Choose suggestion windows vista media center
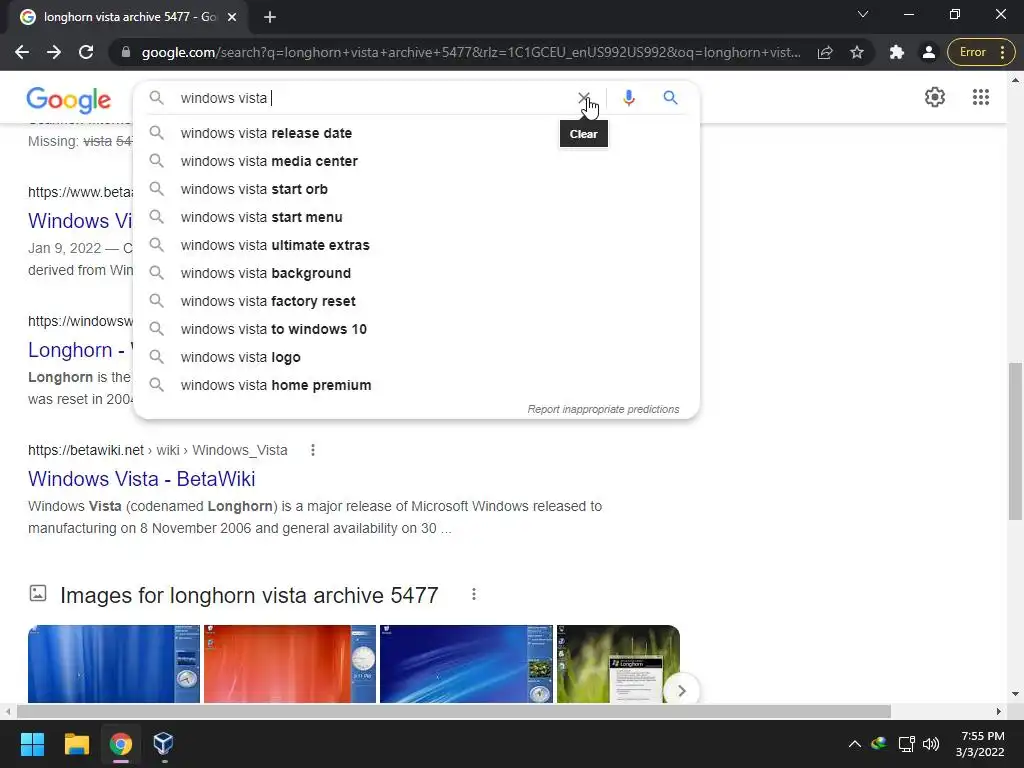Viewport: 1024px width, 768px height. tap(416, 161)
